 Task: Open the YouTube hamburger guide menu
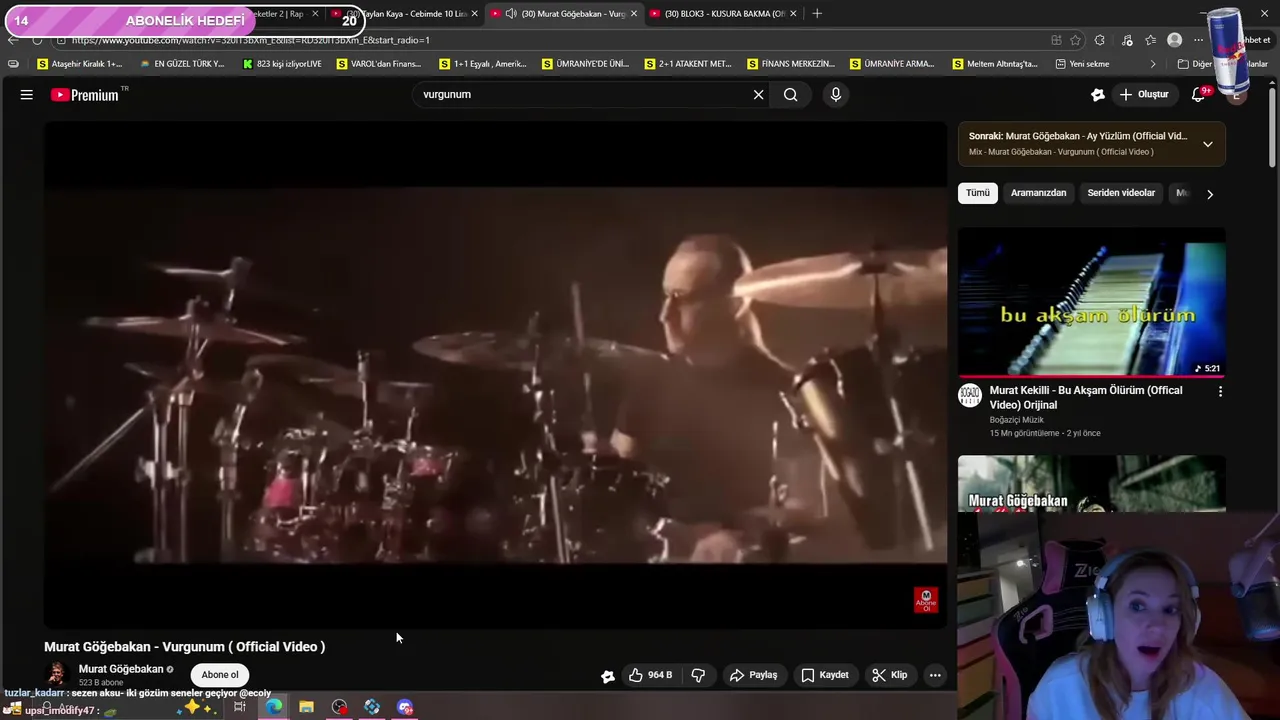pos(27,95)
